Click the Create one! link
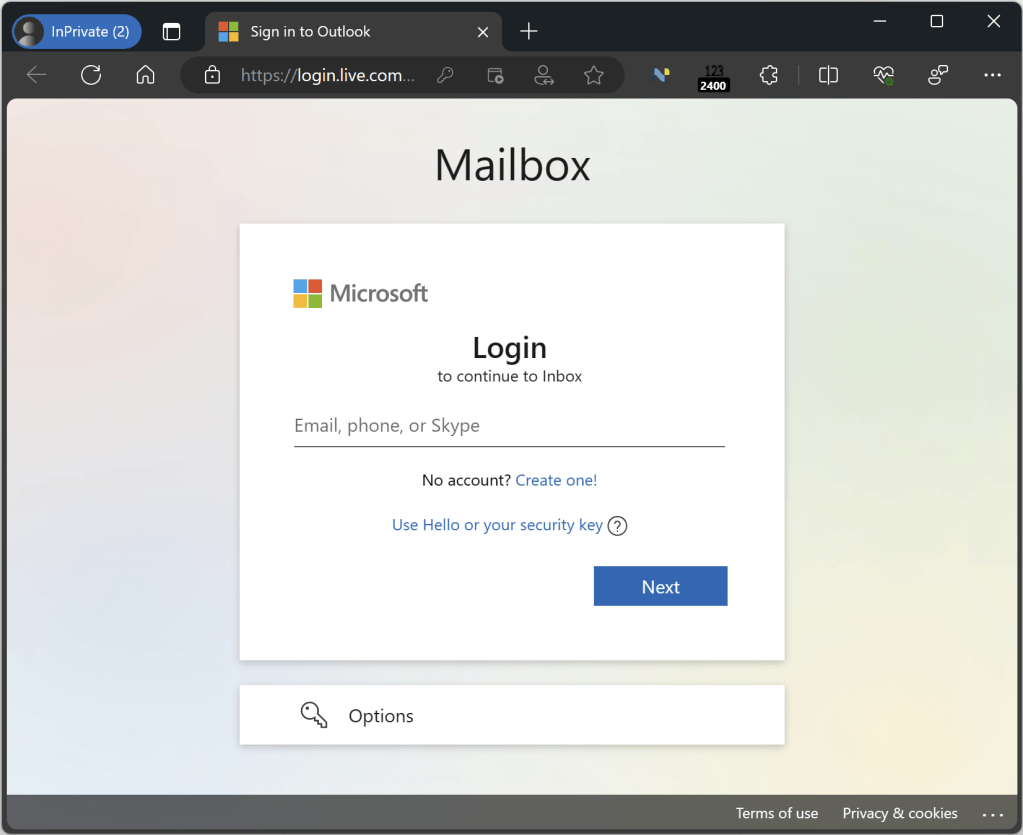 (556, 480)
